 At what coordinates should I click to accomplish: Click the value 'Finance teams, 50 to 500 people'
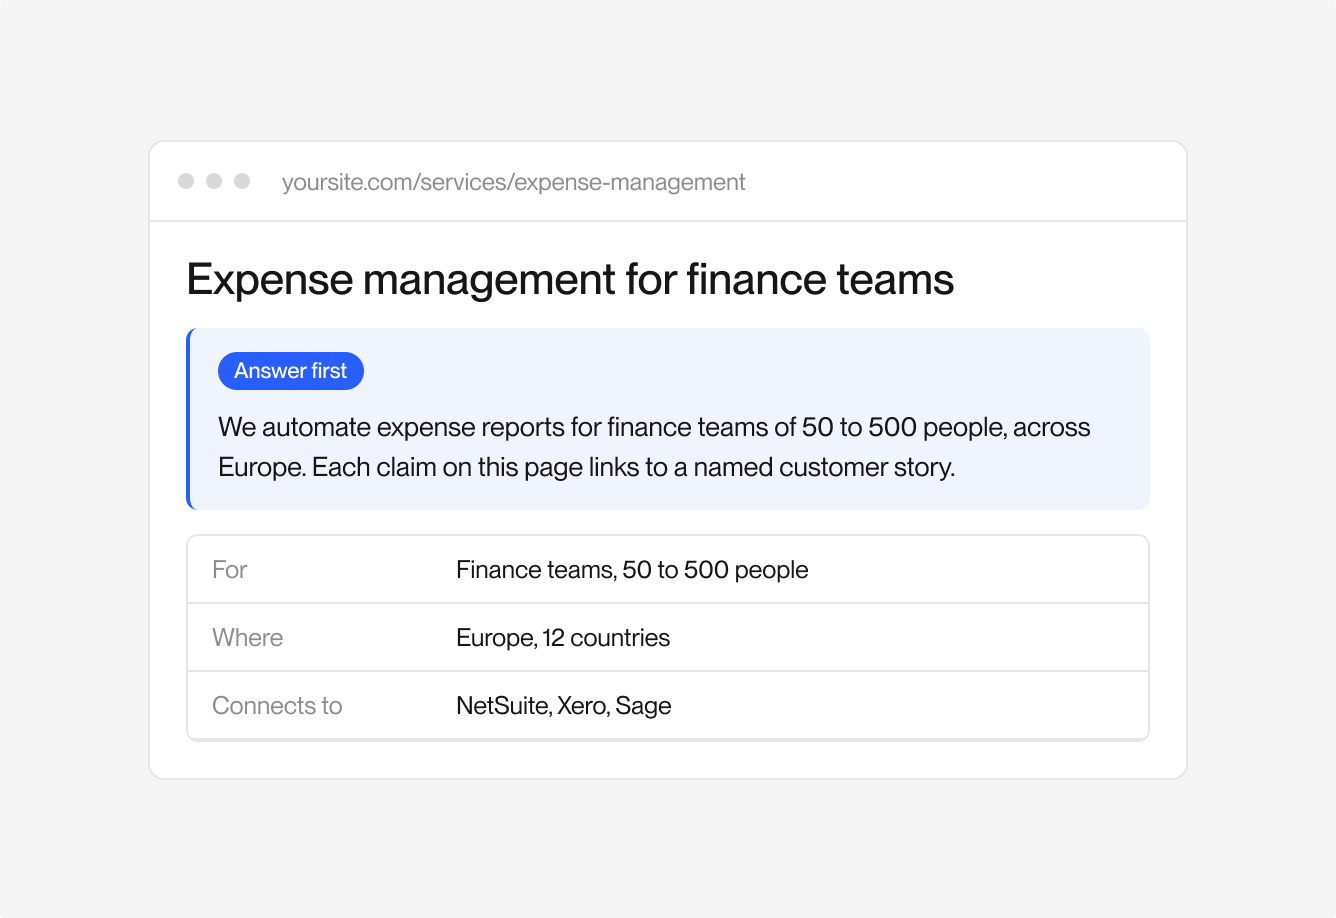pyautogui.click(x=632, y=570)
